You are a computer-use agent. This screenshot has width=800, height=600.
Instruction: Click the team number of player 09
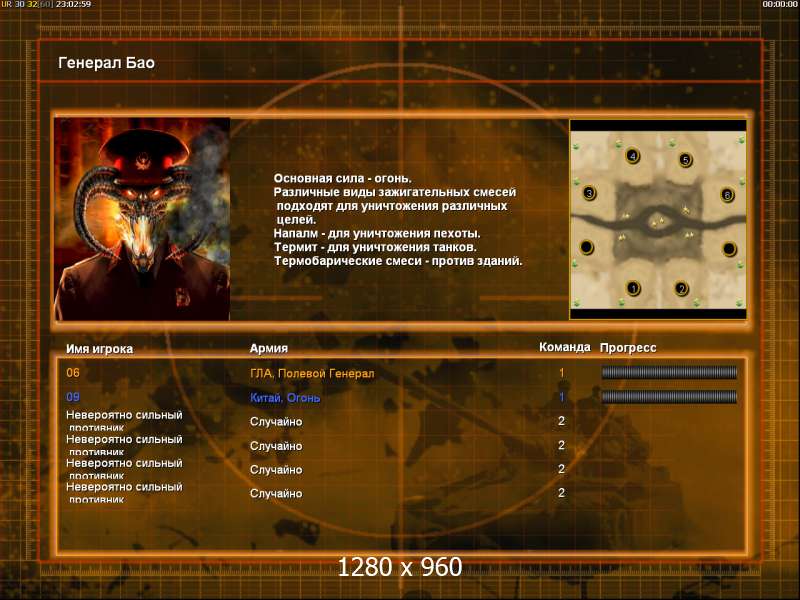click(x=562, y=397)
